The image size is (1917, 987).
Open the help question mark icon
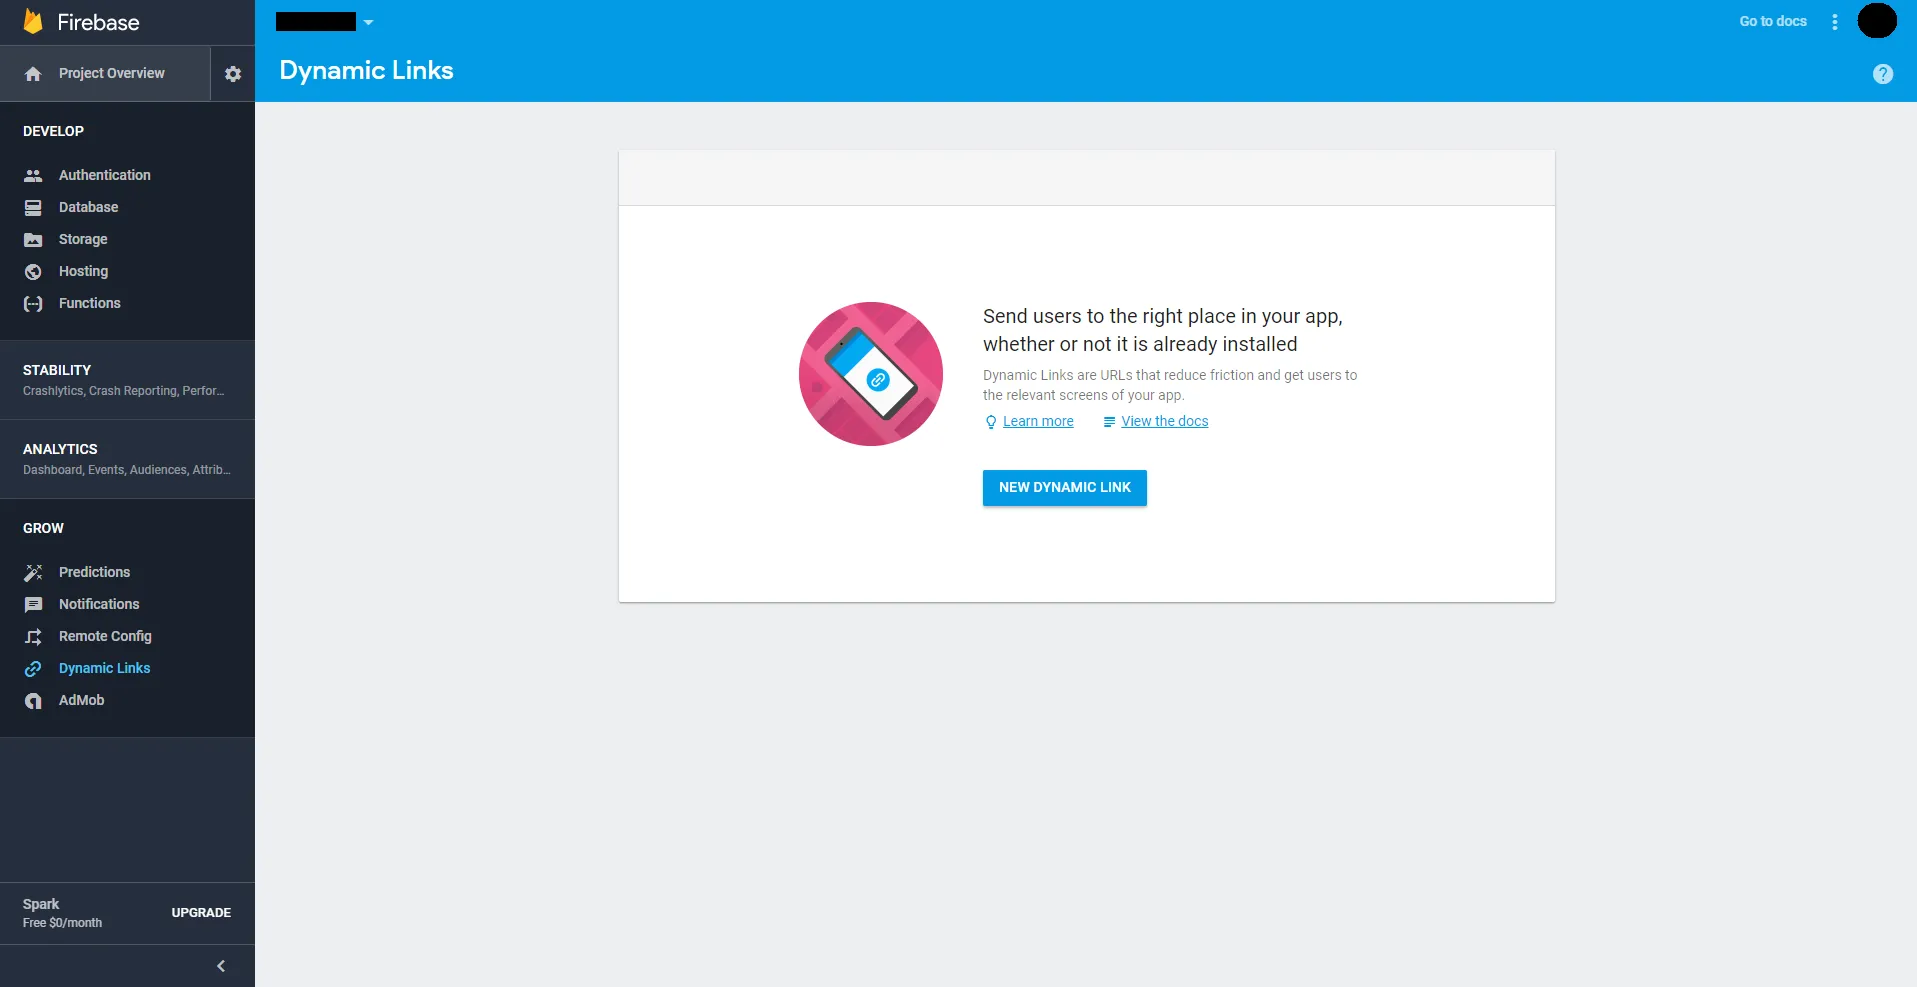1883,74
